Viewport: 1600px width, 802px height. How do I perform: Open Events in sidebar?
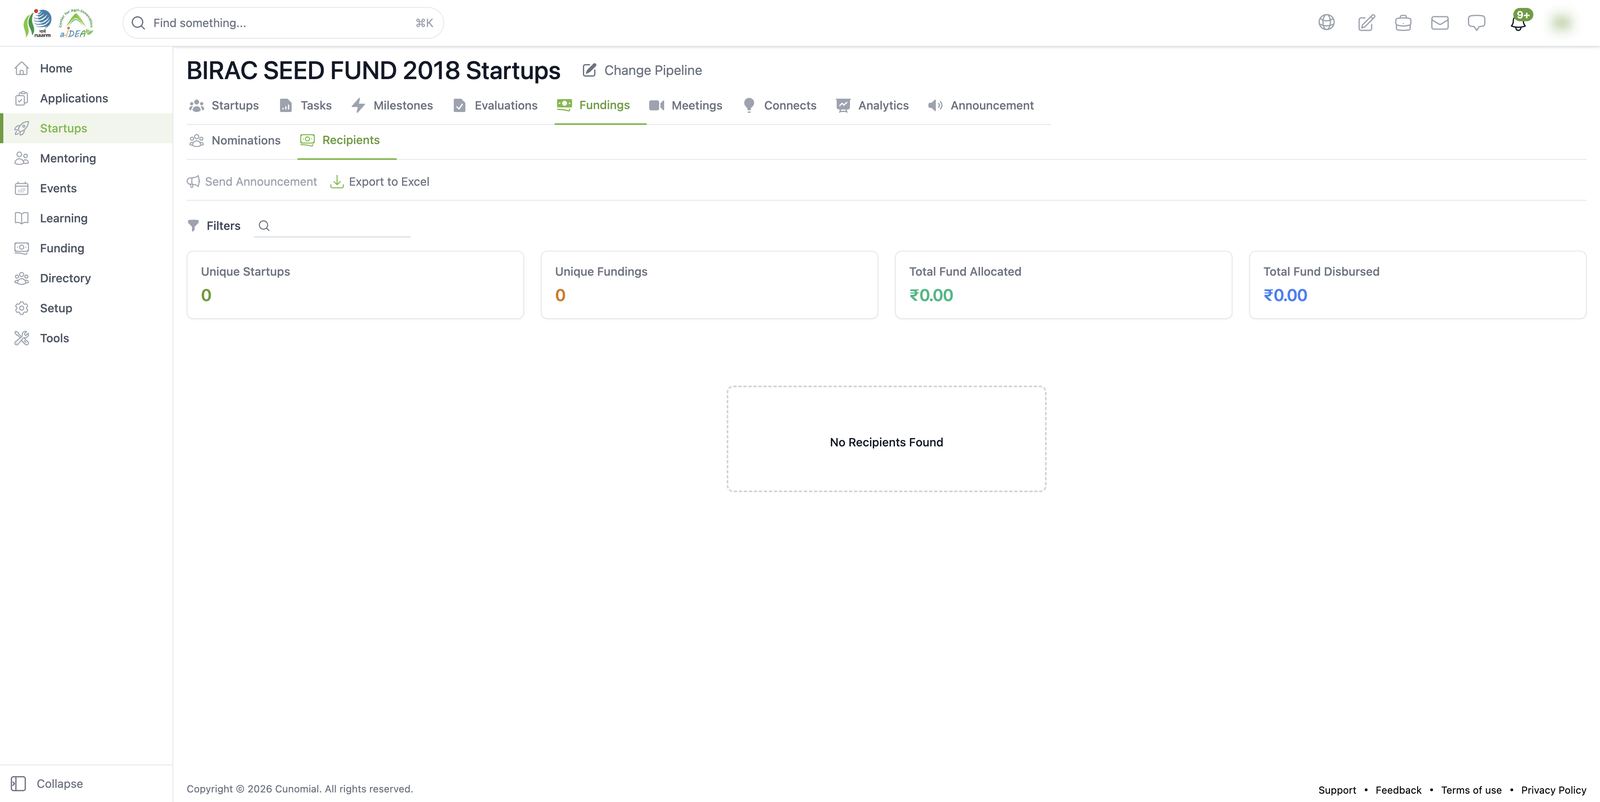[x=86, y=188]
